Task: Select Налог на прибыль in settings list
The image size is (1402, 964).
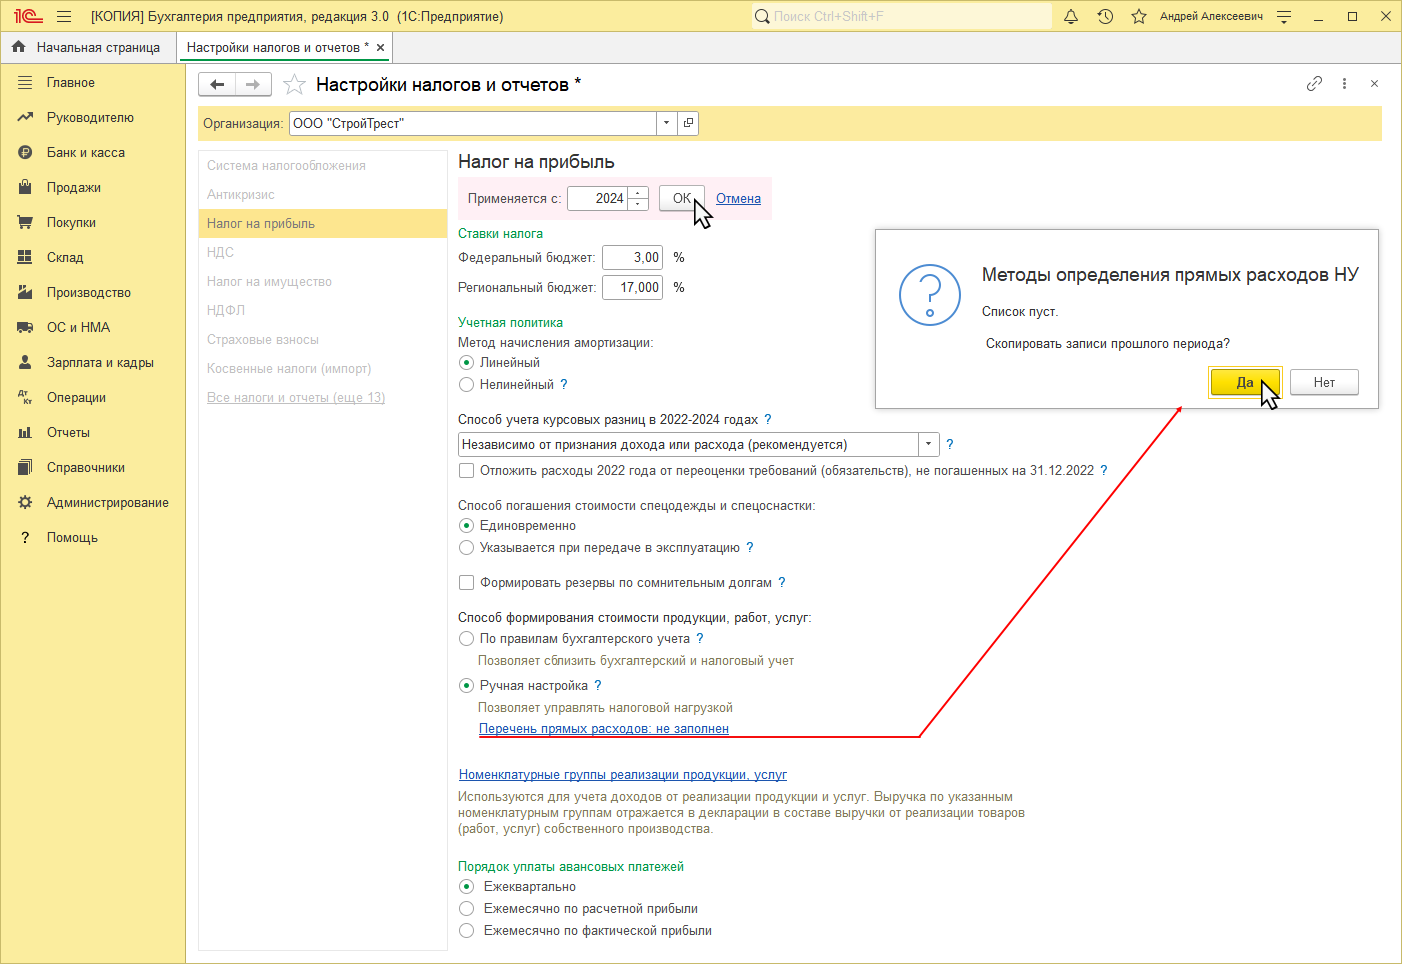Action: [x=323, y=224]
